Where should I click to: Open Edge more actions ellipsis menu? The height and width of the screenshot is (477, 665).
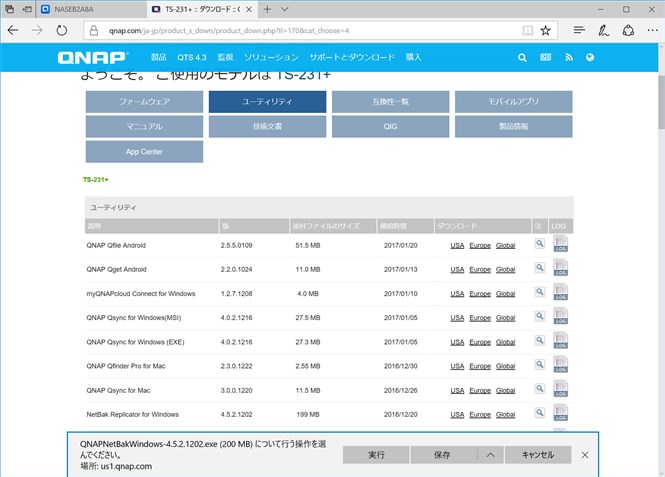tap(653, 30)
